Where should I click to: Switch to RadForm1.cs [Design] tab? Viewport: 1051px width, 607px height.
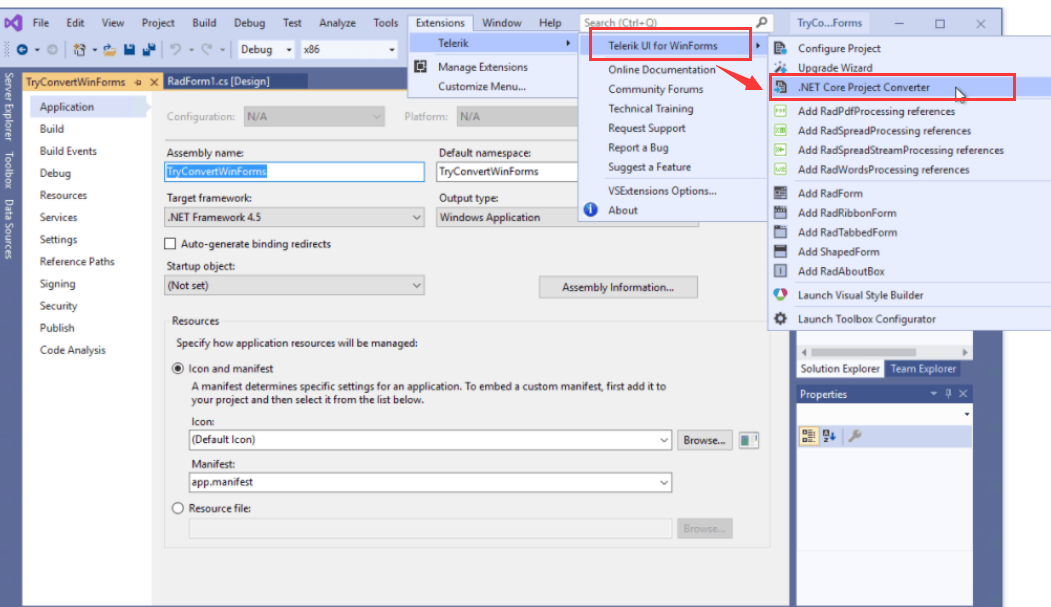pyautogui.click(x=219, y=81)
